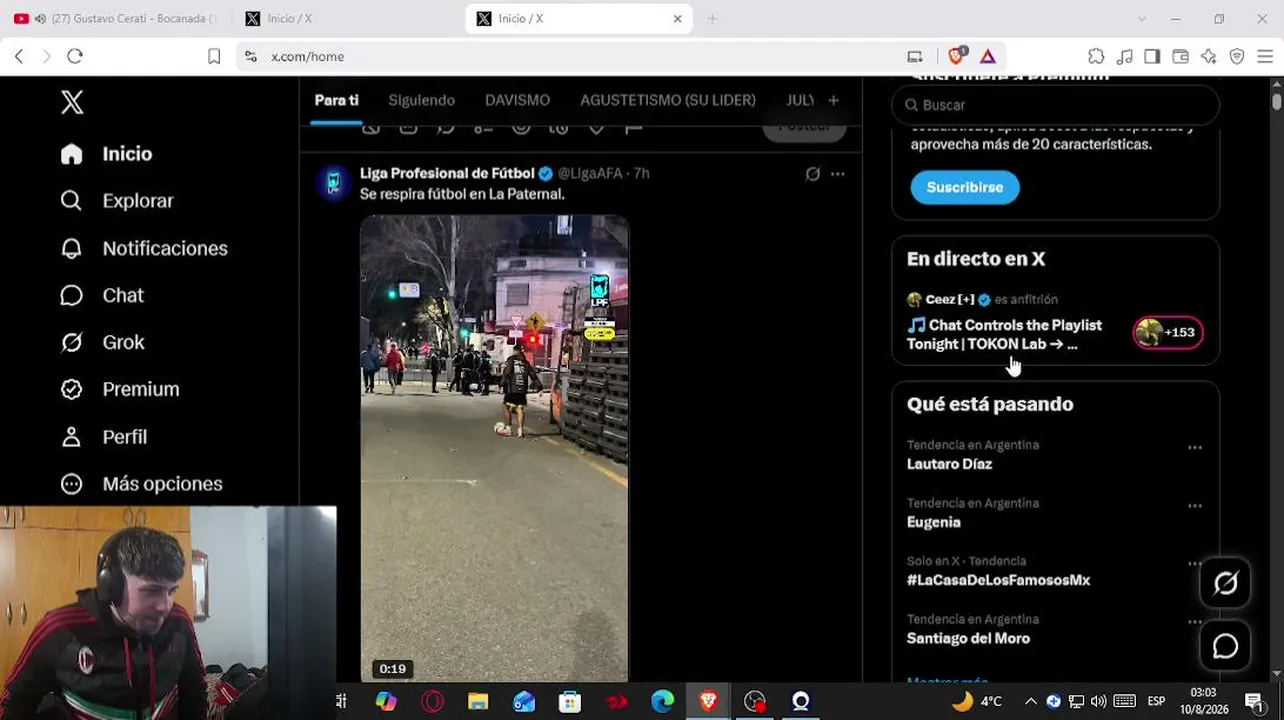Open the Eugenia trending topic

click(933, 522)
